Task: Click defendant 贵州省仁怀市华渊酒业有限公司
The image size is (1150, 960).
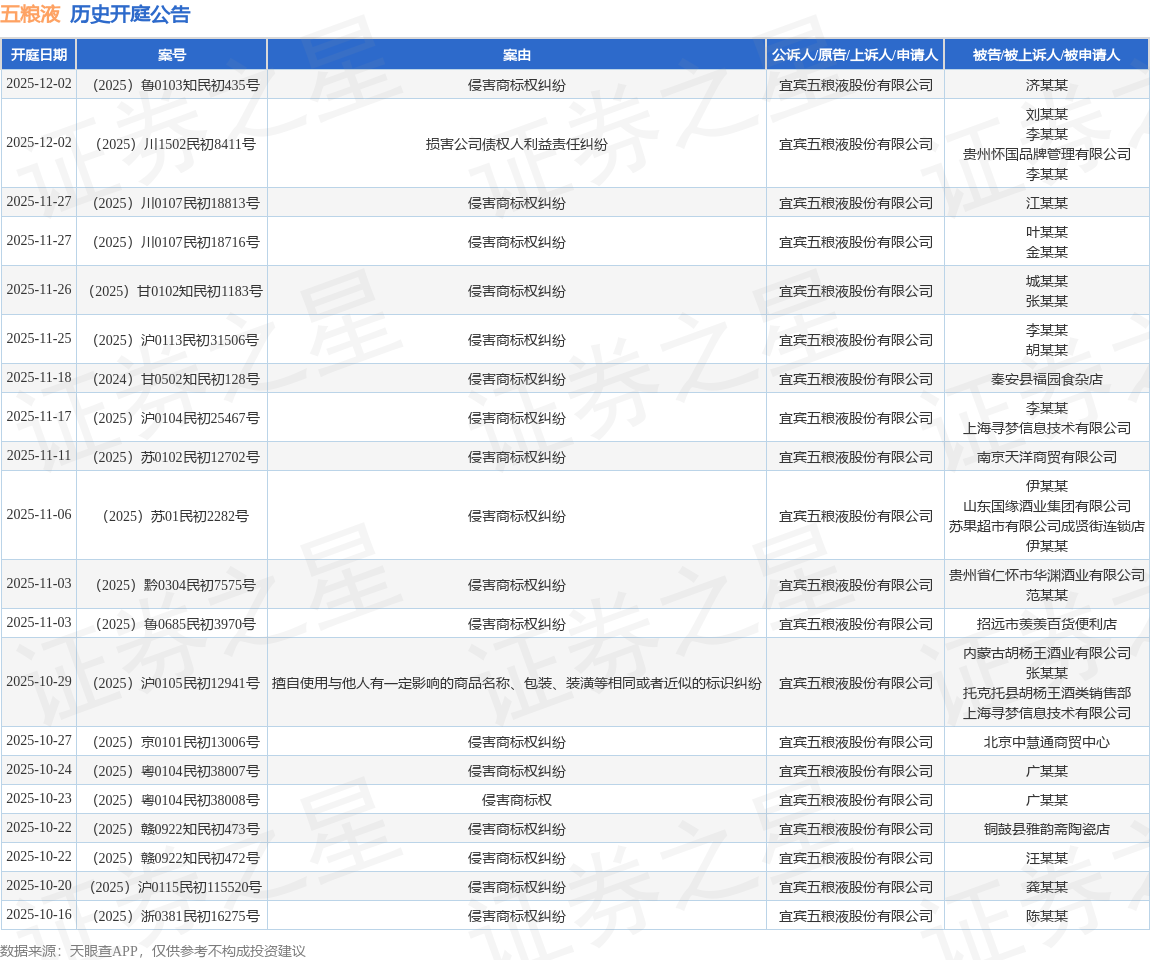Action: 1047,575
